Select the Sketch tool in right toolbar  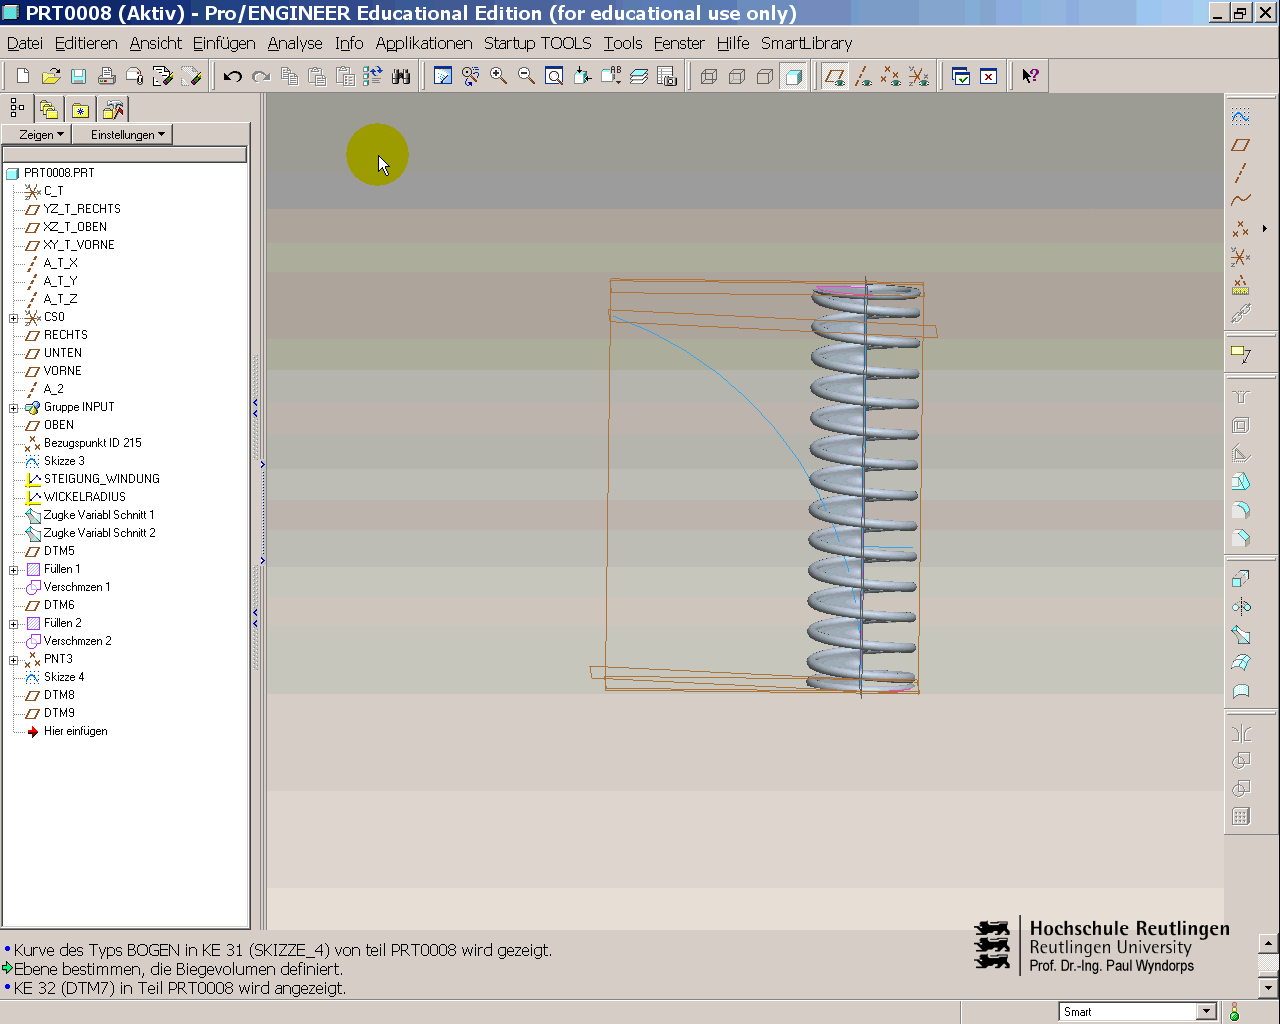1241,117
